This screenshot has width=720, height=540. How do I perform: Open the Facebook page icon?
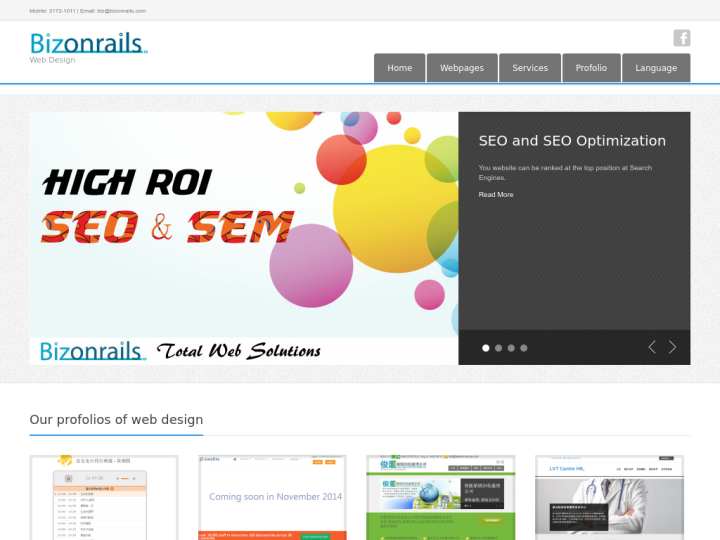click(x=681, y=38)
